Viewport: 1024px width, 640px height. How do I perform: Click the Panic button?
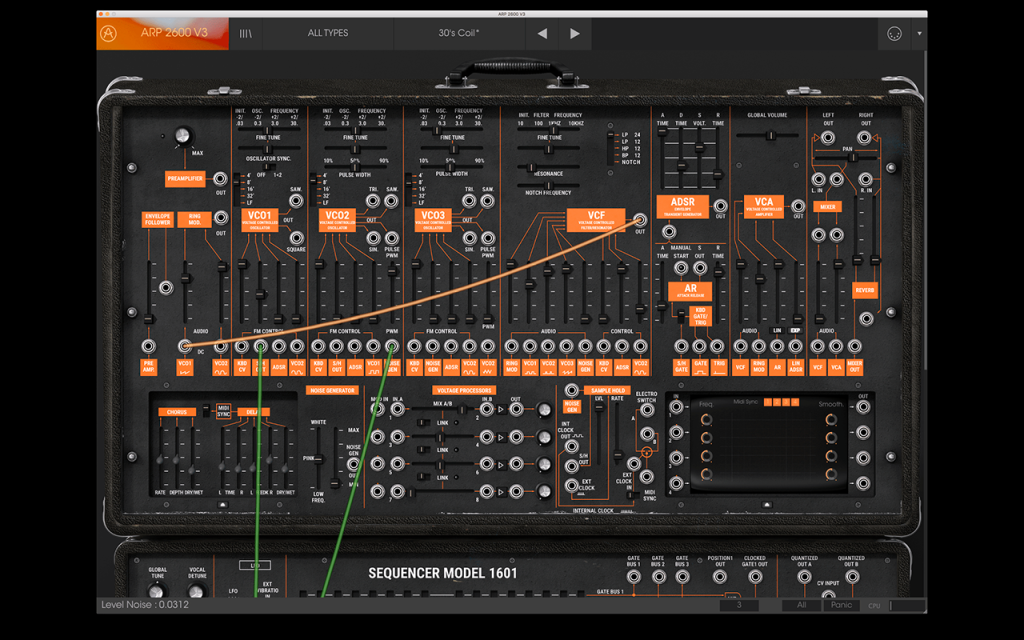(841, 605)
